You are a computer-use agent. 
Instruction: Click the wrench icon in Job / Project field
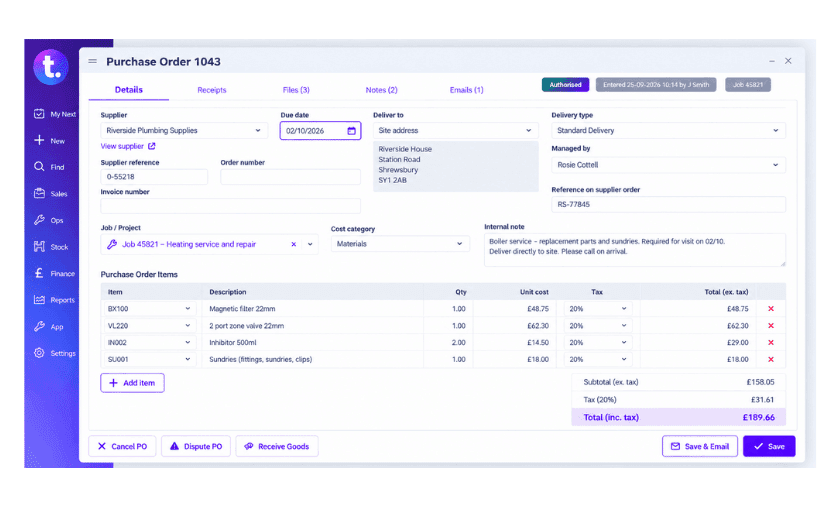112,244
